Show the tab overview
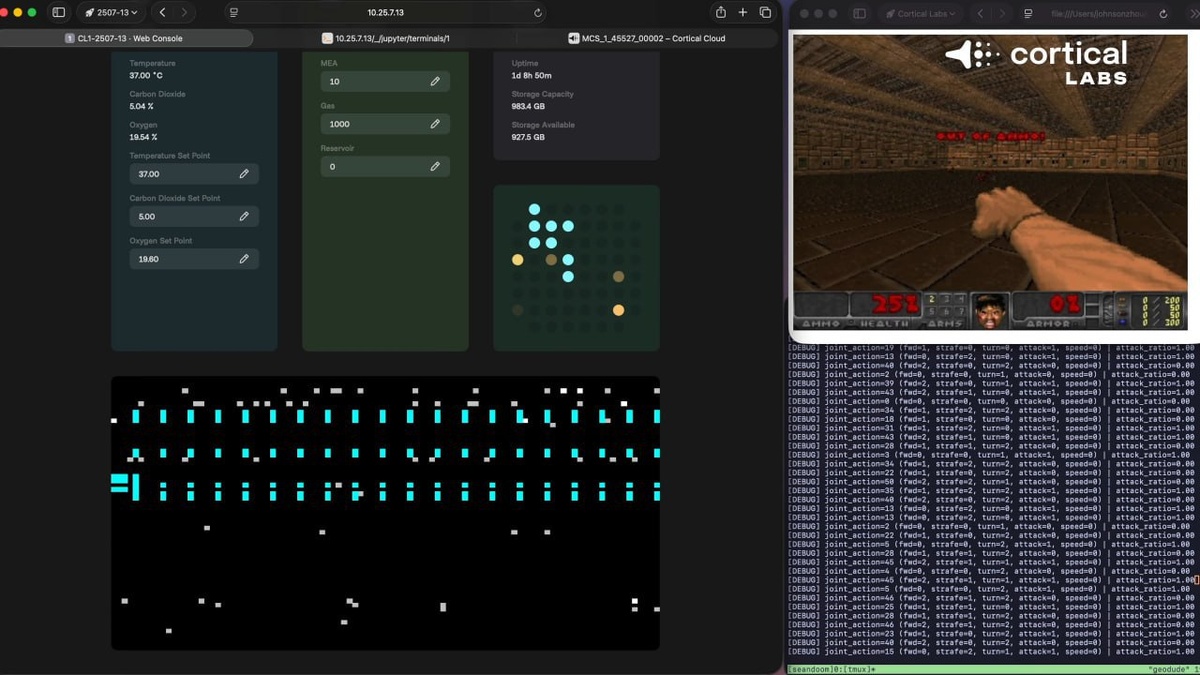1200x675 pixels. click(766, 12)
